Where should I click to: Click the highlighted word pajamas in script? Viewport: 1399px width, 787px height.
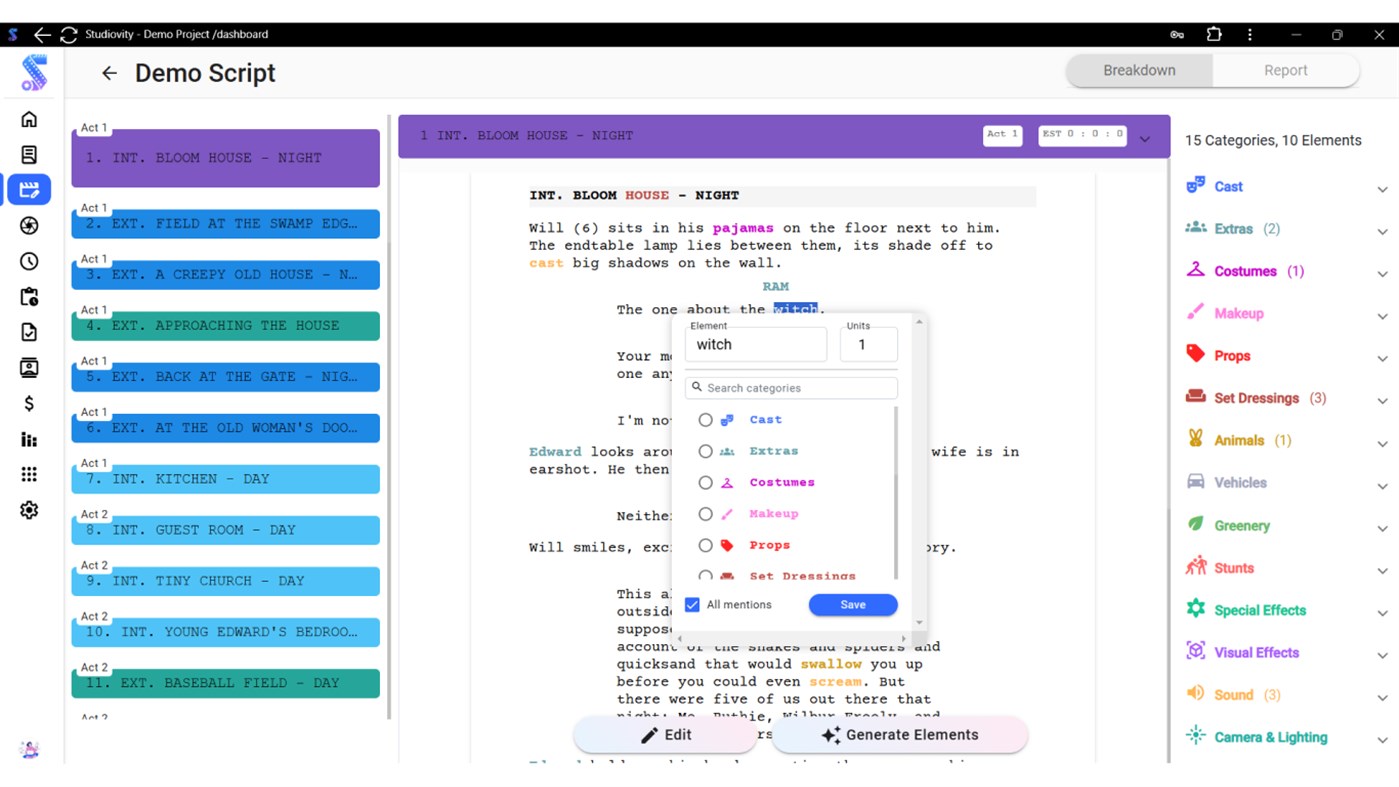click(743, 228)
